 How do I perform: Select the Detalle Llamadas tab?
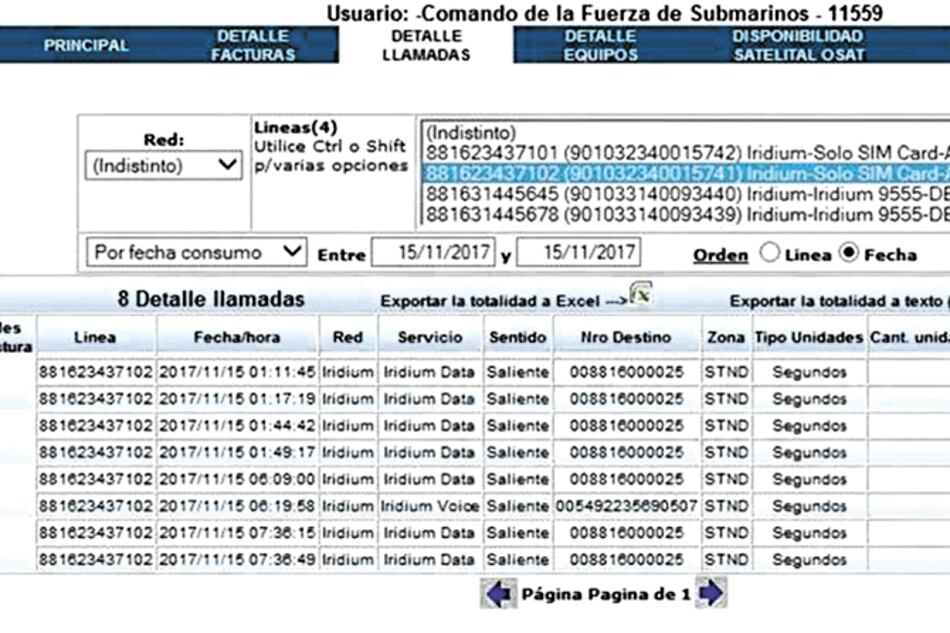[x=426, y=45]
